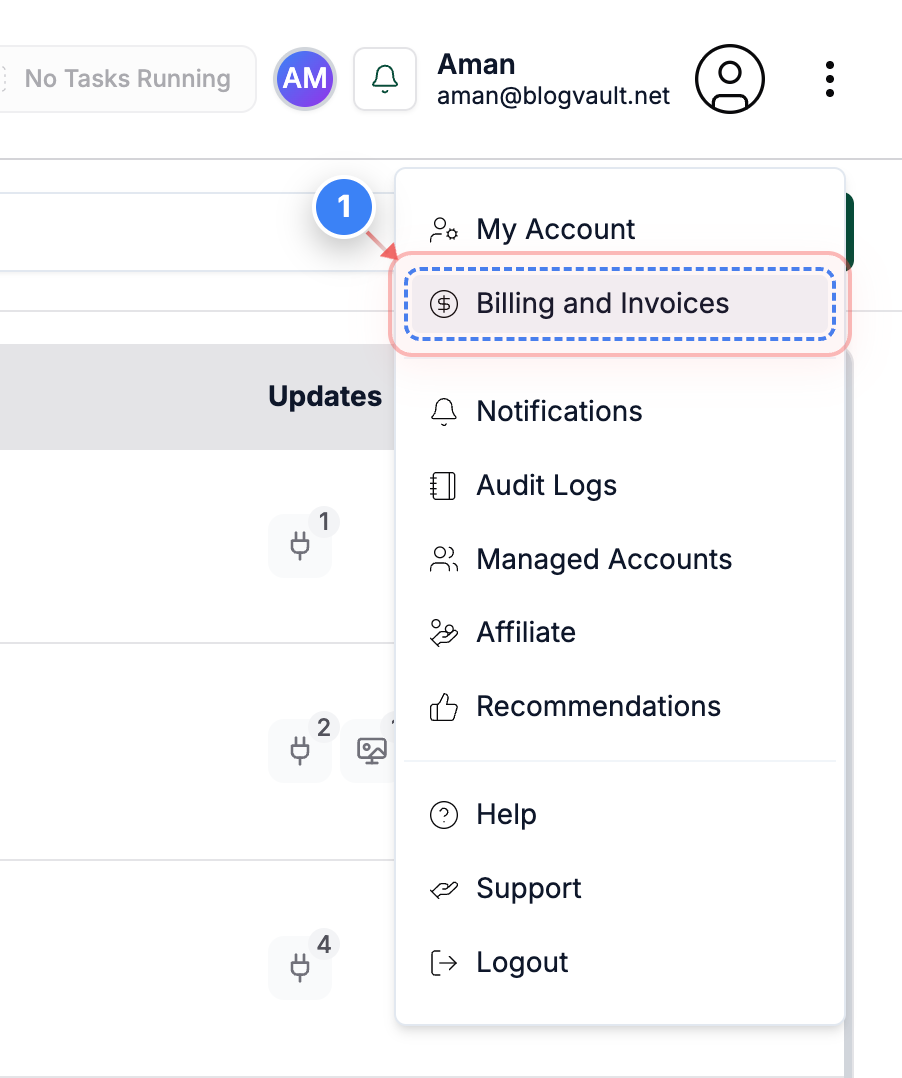
Task: Click the plugin icon with badge 1
Action: click(300, 545)
